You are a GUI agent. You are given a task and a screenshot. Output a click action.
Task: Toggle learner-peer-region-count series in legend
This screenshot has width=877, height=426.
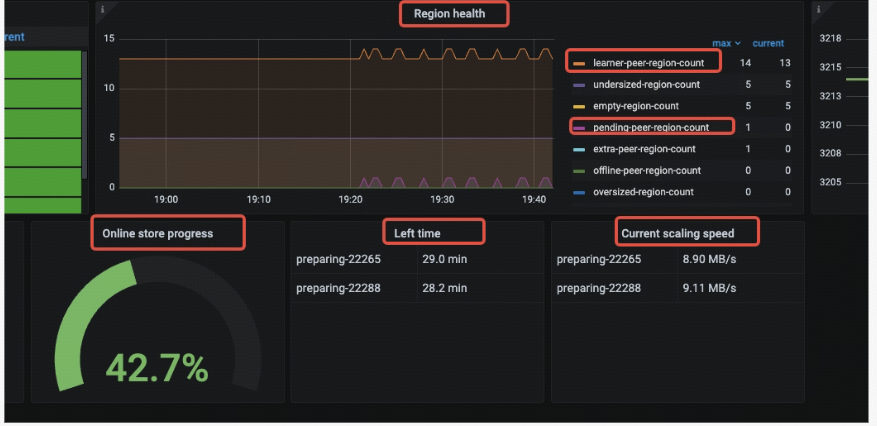point(648,63)
